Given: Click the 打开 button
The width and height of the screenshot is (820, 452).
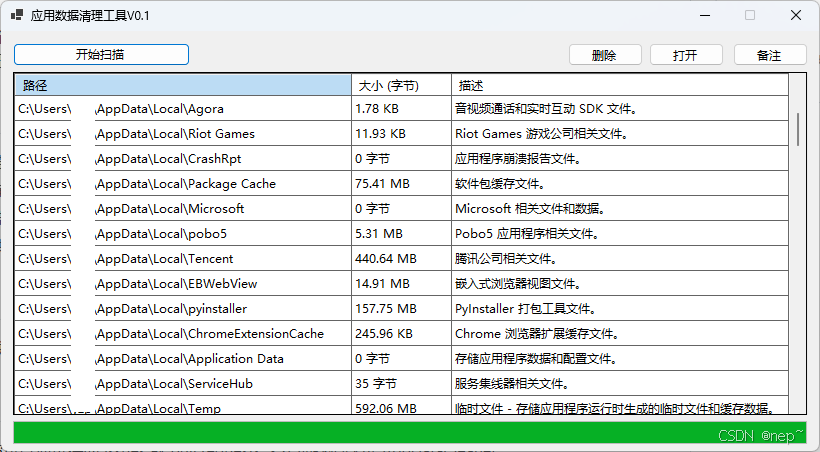Looking at the screenshot, I should (686, 55).
